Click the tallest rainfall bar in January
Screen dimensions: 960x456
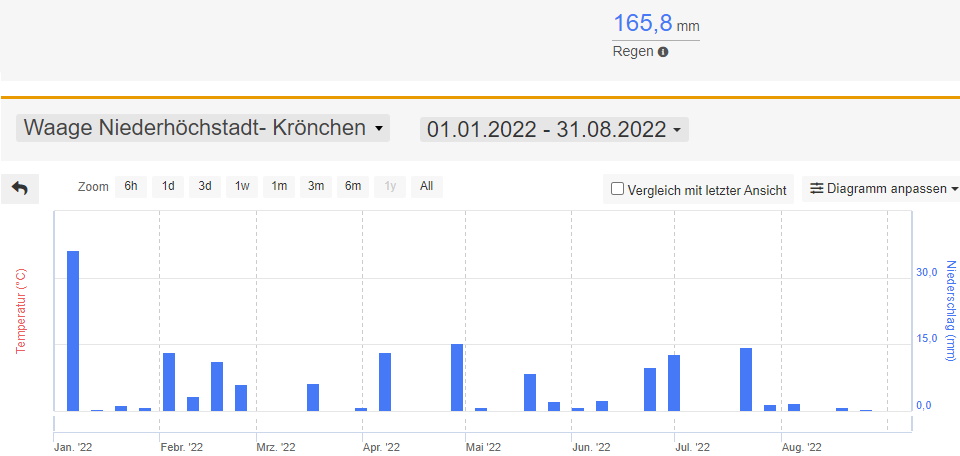pos(73,330)
